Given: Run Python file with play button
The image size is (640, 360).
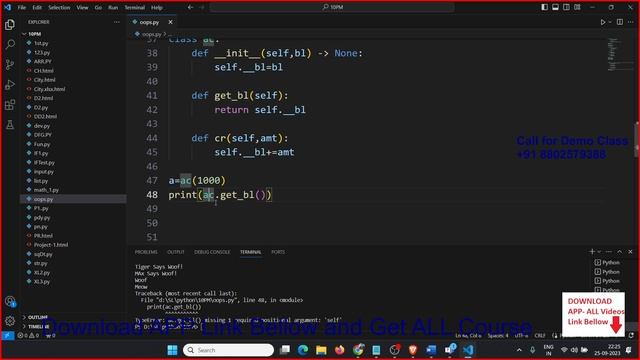Looking at the screenshot, I should click(x=602, y=22).
